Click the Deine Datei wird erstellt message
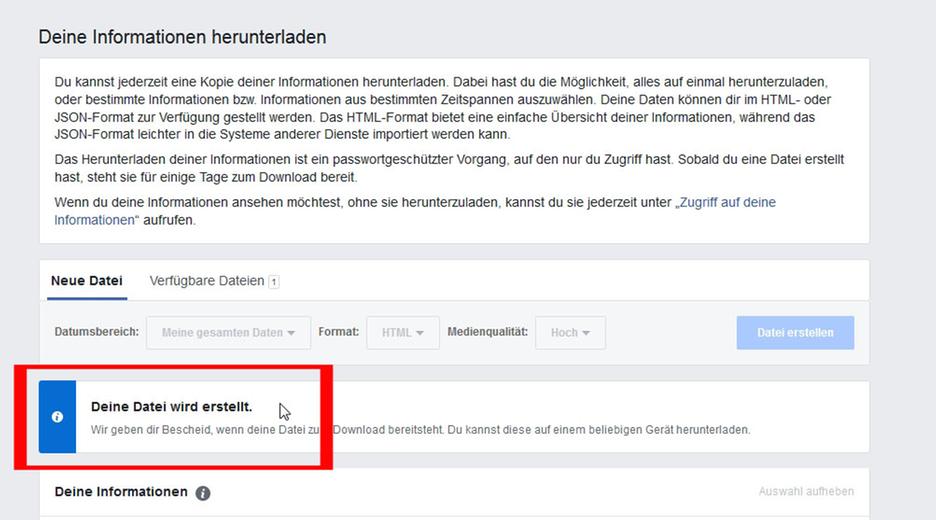The width and height of the screenshot is (936, 520). click(171, 407)
